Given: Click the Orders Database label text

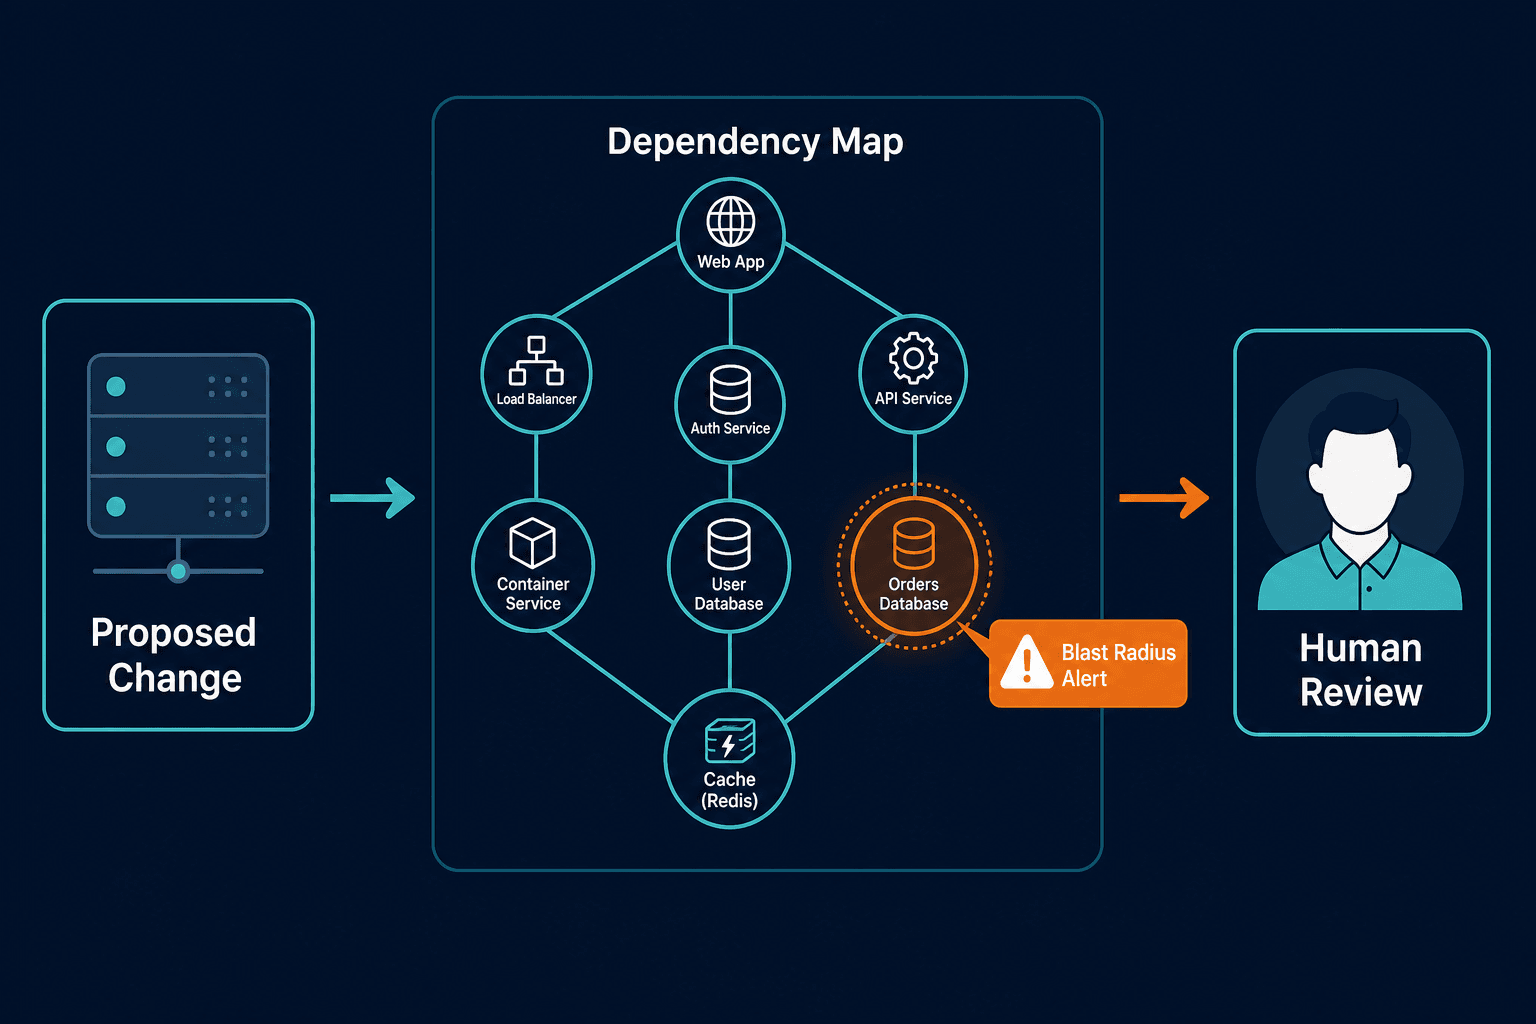Looking at the screenshot, I should pyautogui.click(x=914, y=594).
